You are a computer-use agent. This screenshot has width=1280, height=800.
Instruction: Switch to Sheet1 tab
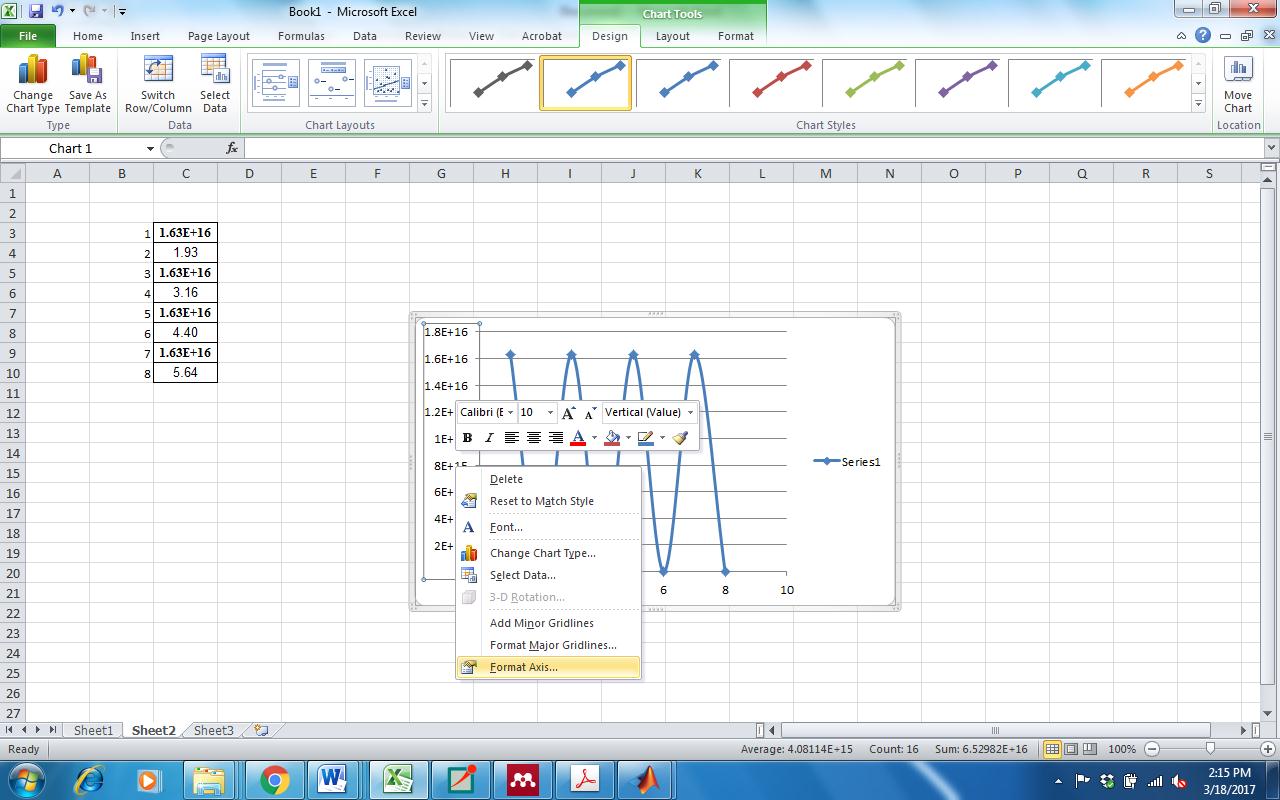(93, 730)
